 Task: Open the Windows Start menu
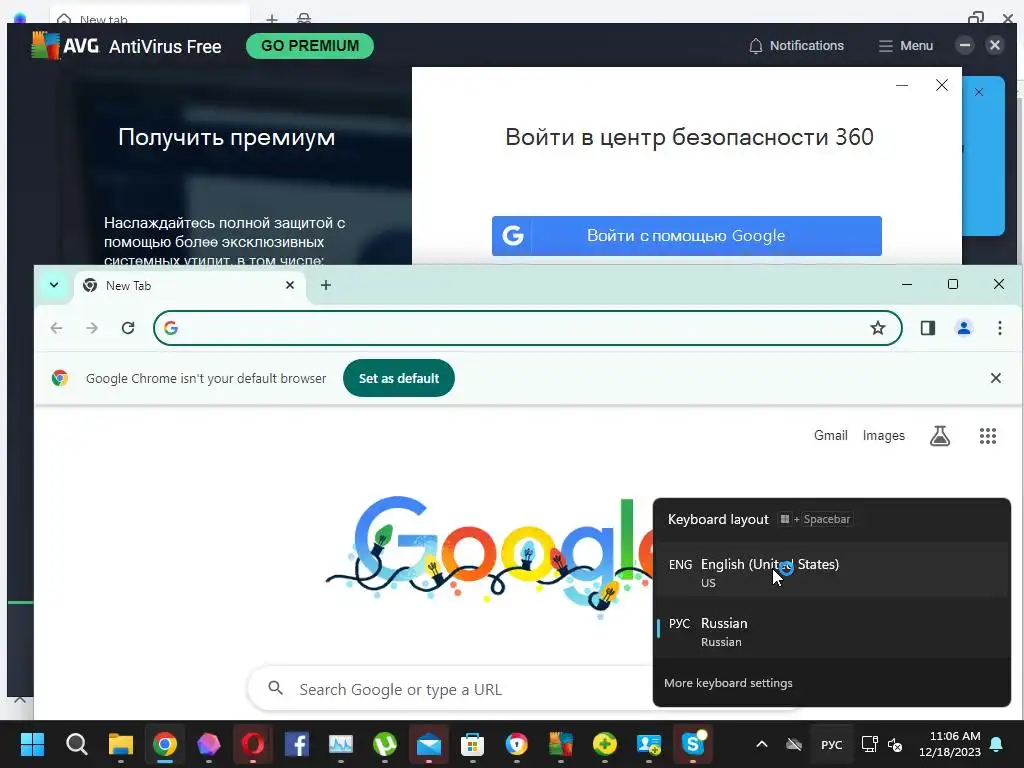[x=32, y=744]
